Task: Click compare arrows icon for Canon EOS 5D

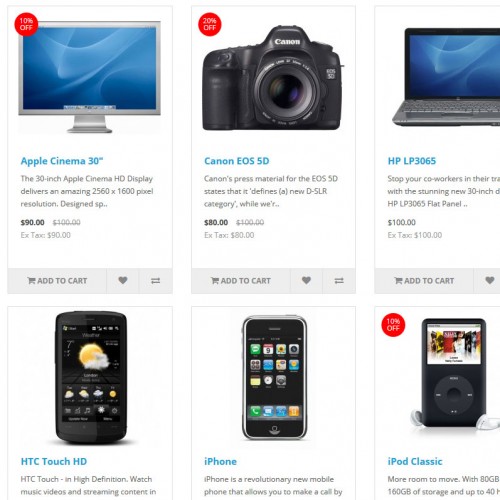Action: pyautogui.click(x=339, y=281)
